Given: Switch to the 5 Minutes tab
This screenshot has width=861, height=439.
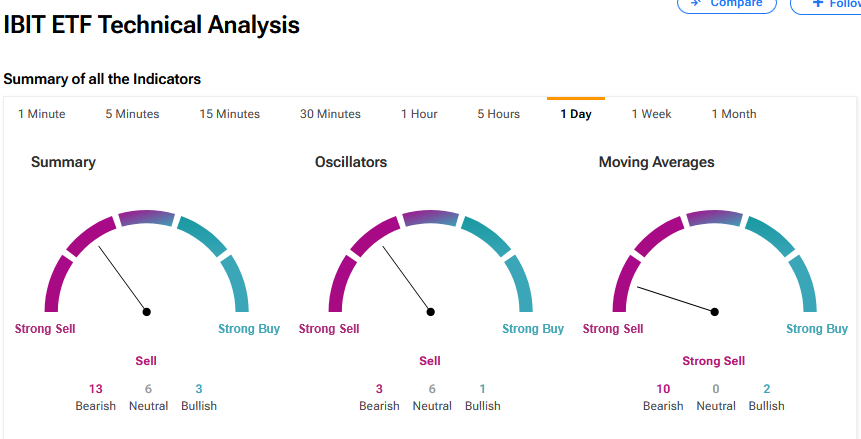Looking at the screenshot, I should (x=132, y=114).
